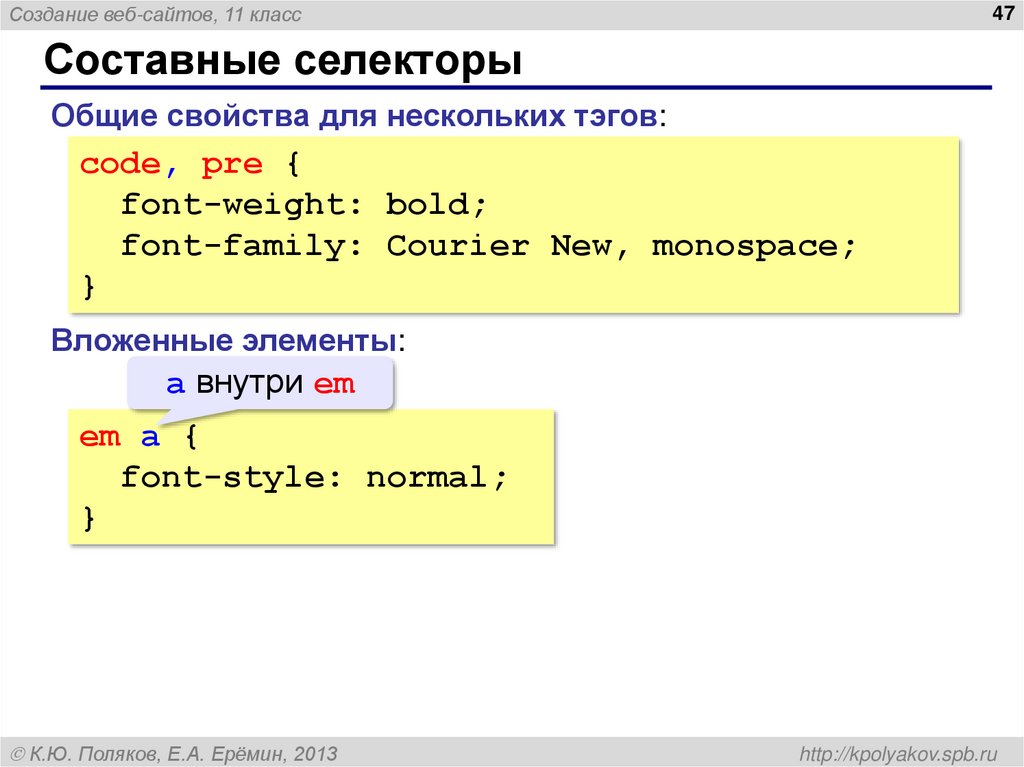Click the closing brace of the first rule
The width and height of the screenshot is (1024, 767).
click(x=90, y=286)
